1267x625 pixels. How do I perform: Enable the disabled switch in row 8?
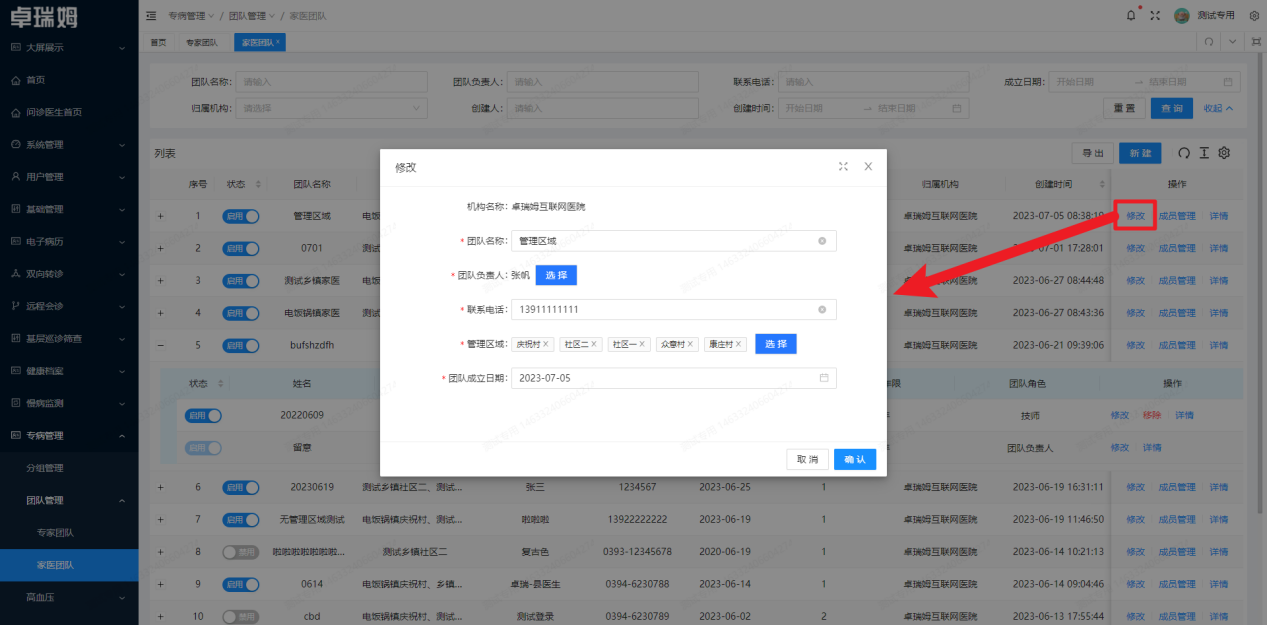point(241,552)
